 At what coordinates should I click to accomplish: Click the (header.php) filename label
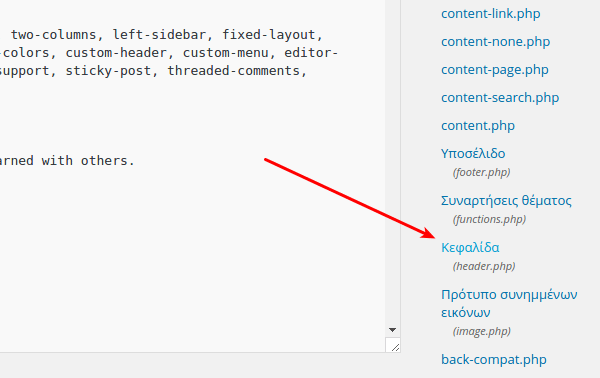pos(484,266)
